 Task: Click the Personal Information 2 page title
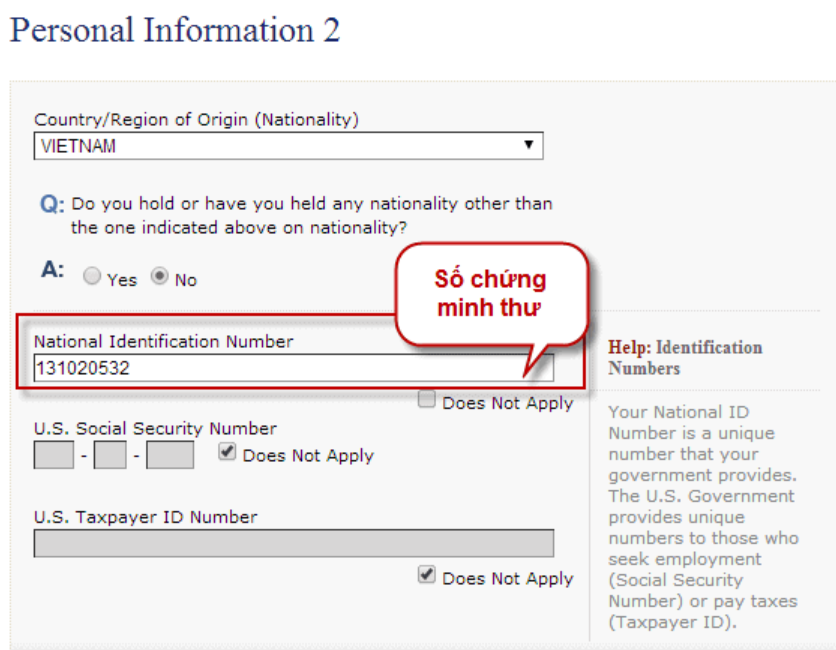[x=175, y=30]
